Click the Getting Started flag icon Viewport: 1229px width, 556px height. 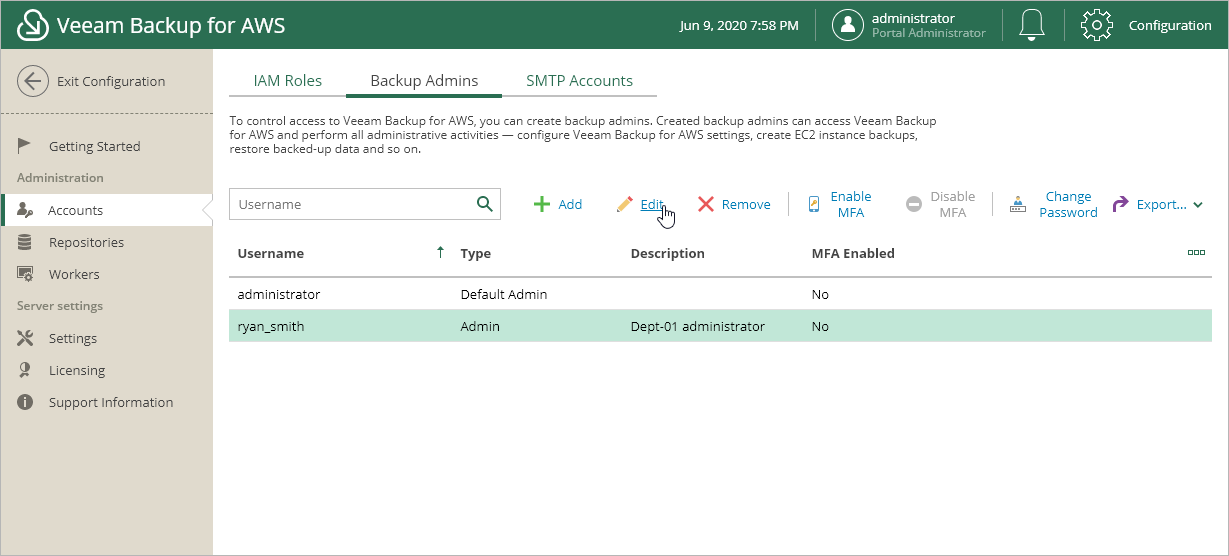[x=25, y=146]
